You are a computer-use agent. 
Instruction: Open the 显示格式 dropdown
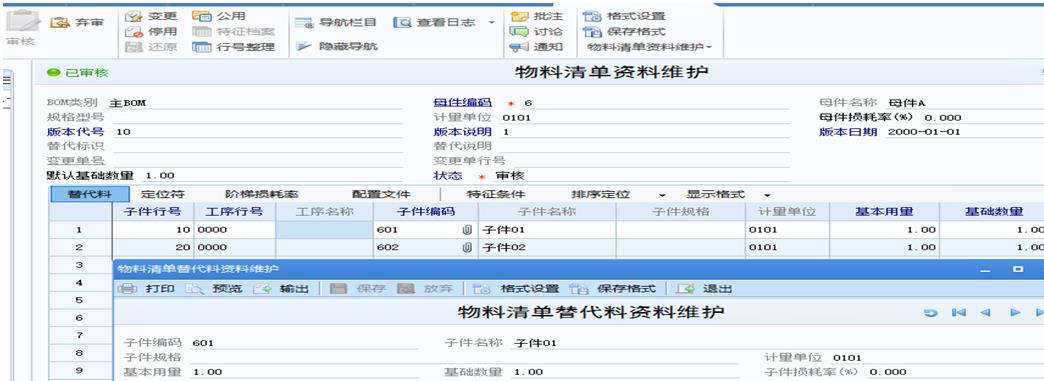pyautogui.click(x=767, y=195)
